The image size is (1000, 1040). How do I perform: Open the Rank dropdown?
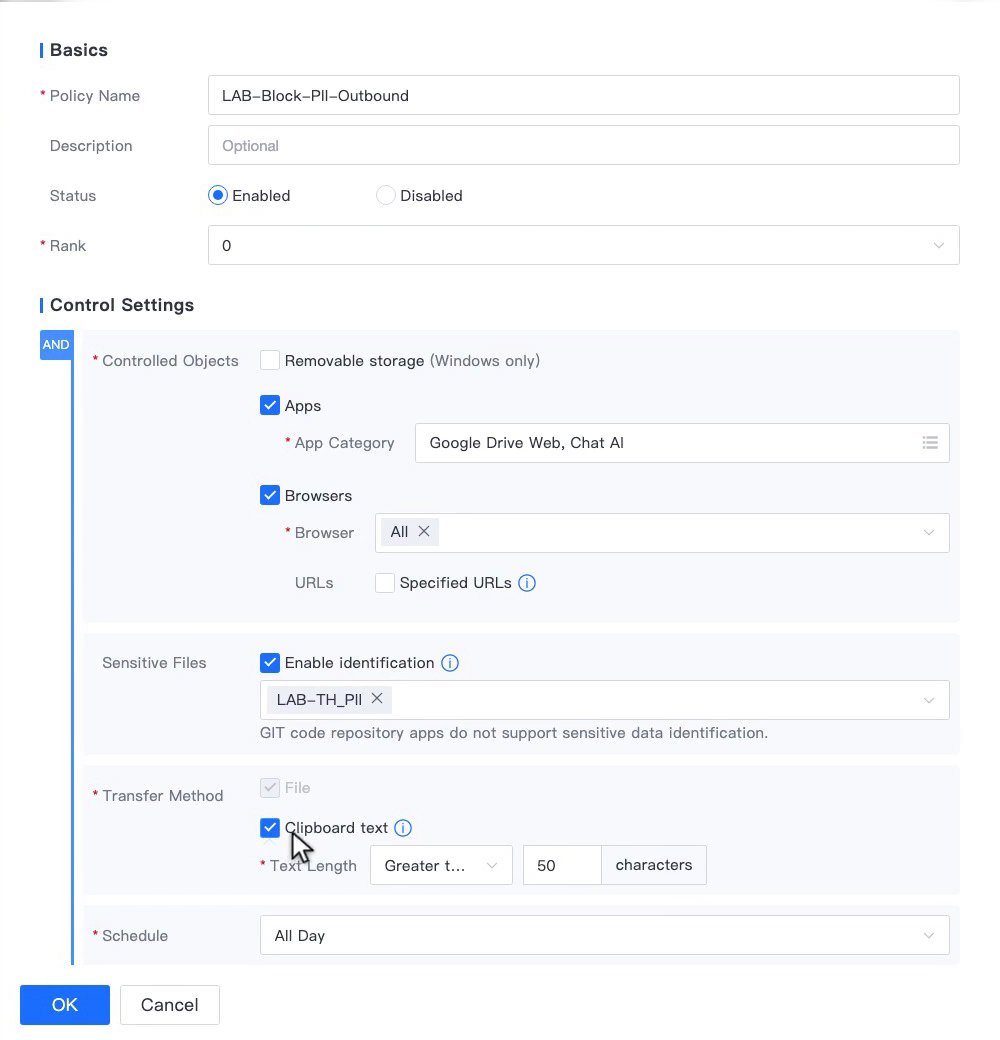[584, 245]
